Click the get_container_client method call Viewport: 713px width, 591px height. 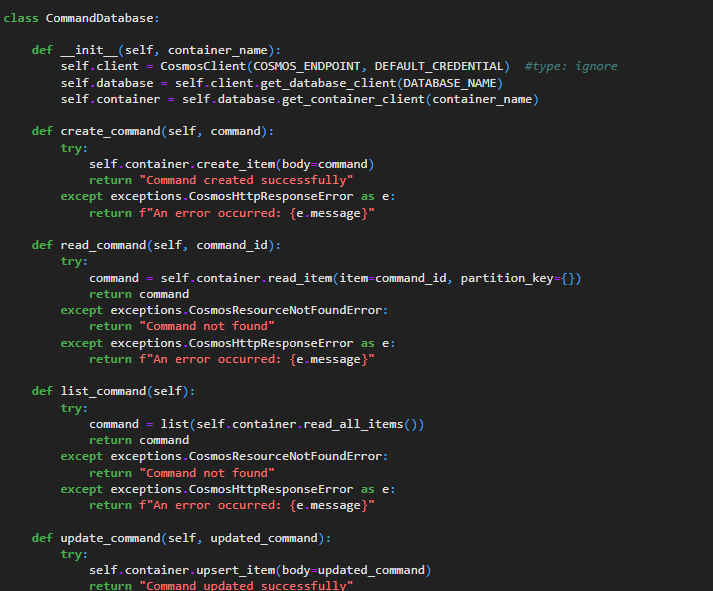[x=353, y=99]
